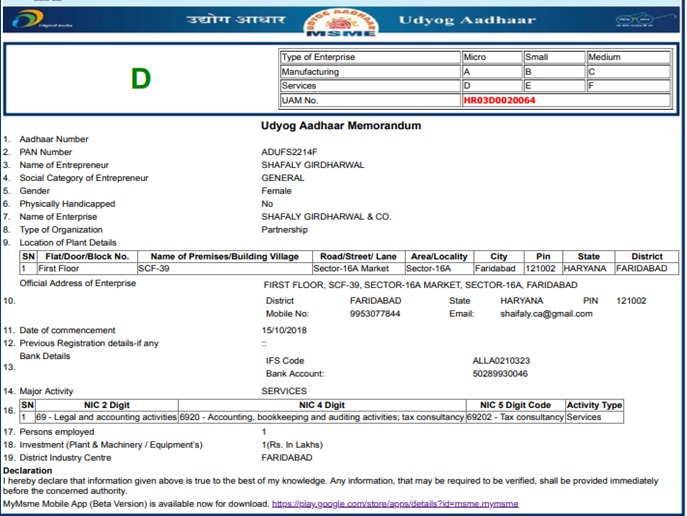This screenshot has width=687, height=516.
Task: Select PAN number ADUFS2214F
Action: point(289,152)
